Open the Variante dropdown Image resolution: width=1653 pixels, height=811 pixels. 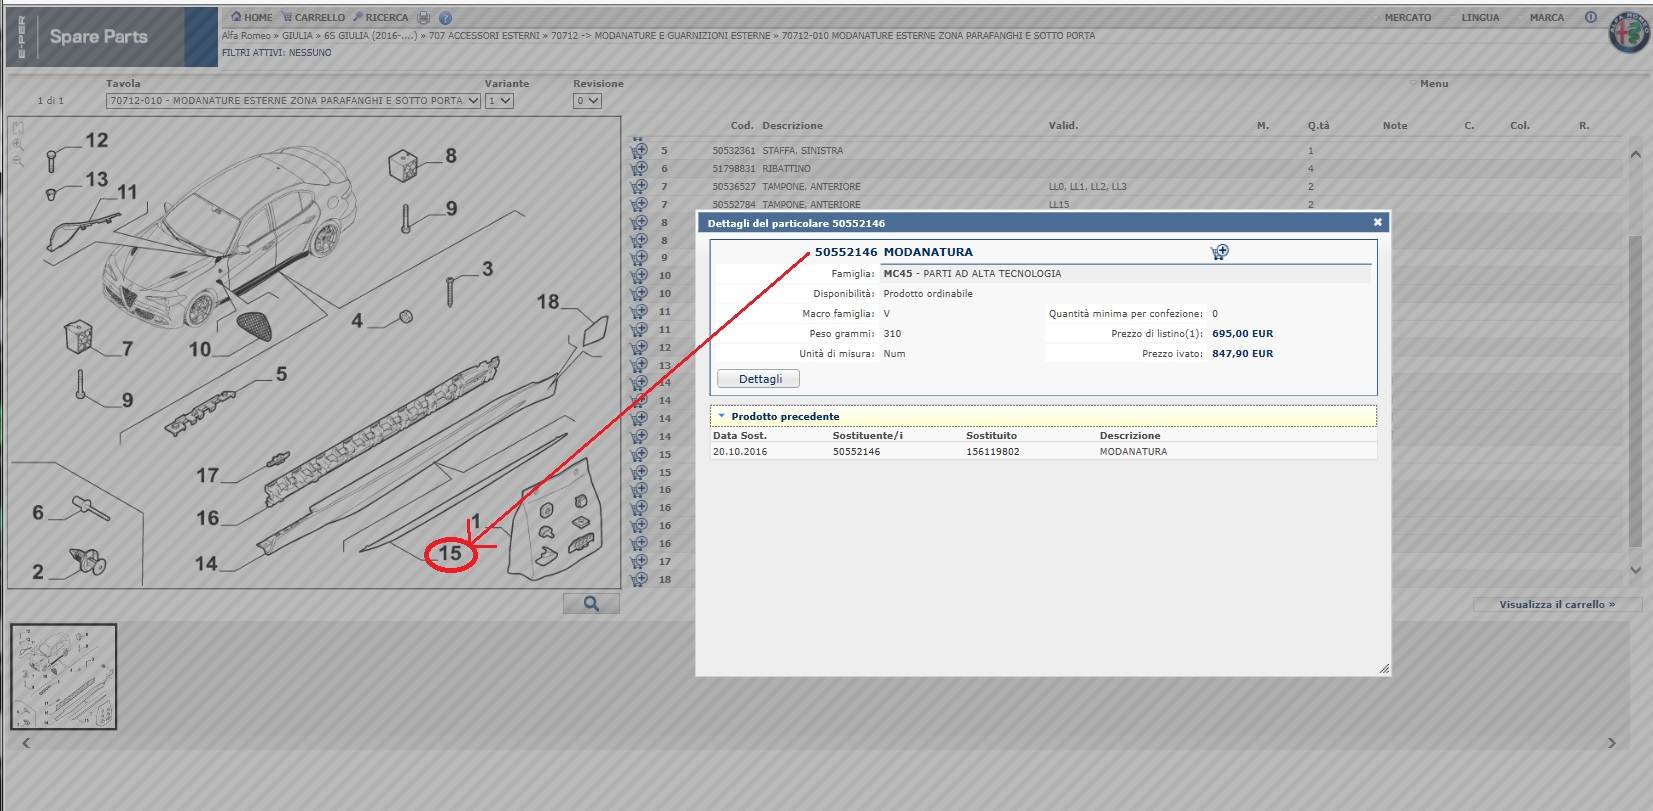pyautogui.click(x=499, y=101)
